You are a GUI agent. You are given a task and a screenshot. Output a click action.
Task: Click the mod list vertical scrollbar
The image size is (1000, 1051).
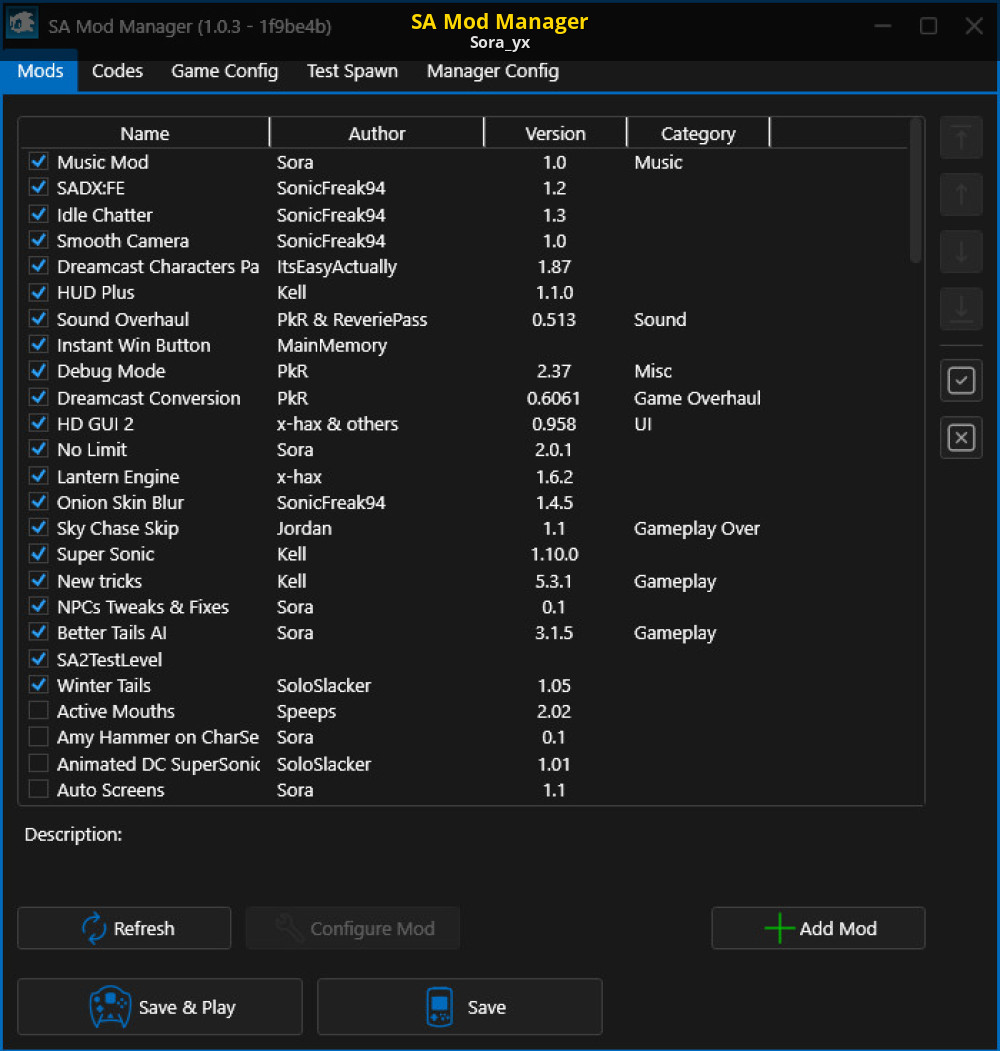(915, 191)
